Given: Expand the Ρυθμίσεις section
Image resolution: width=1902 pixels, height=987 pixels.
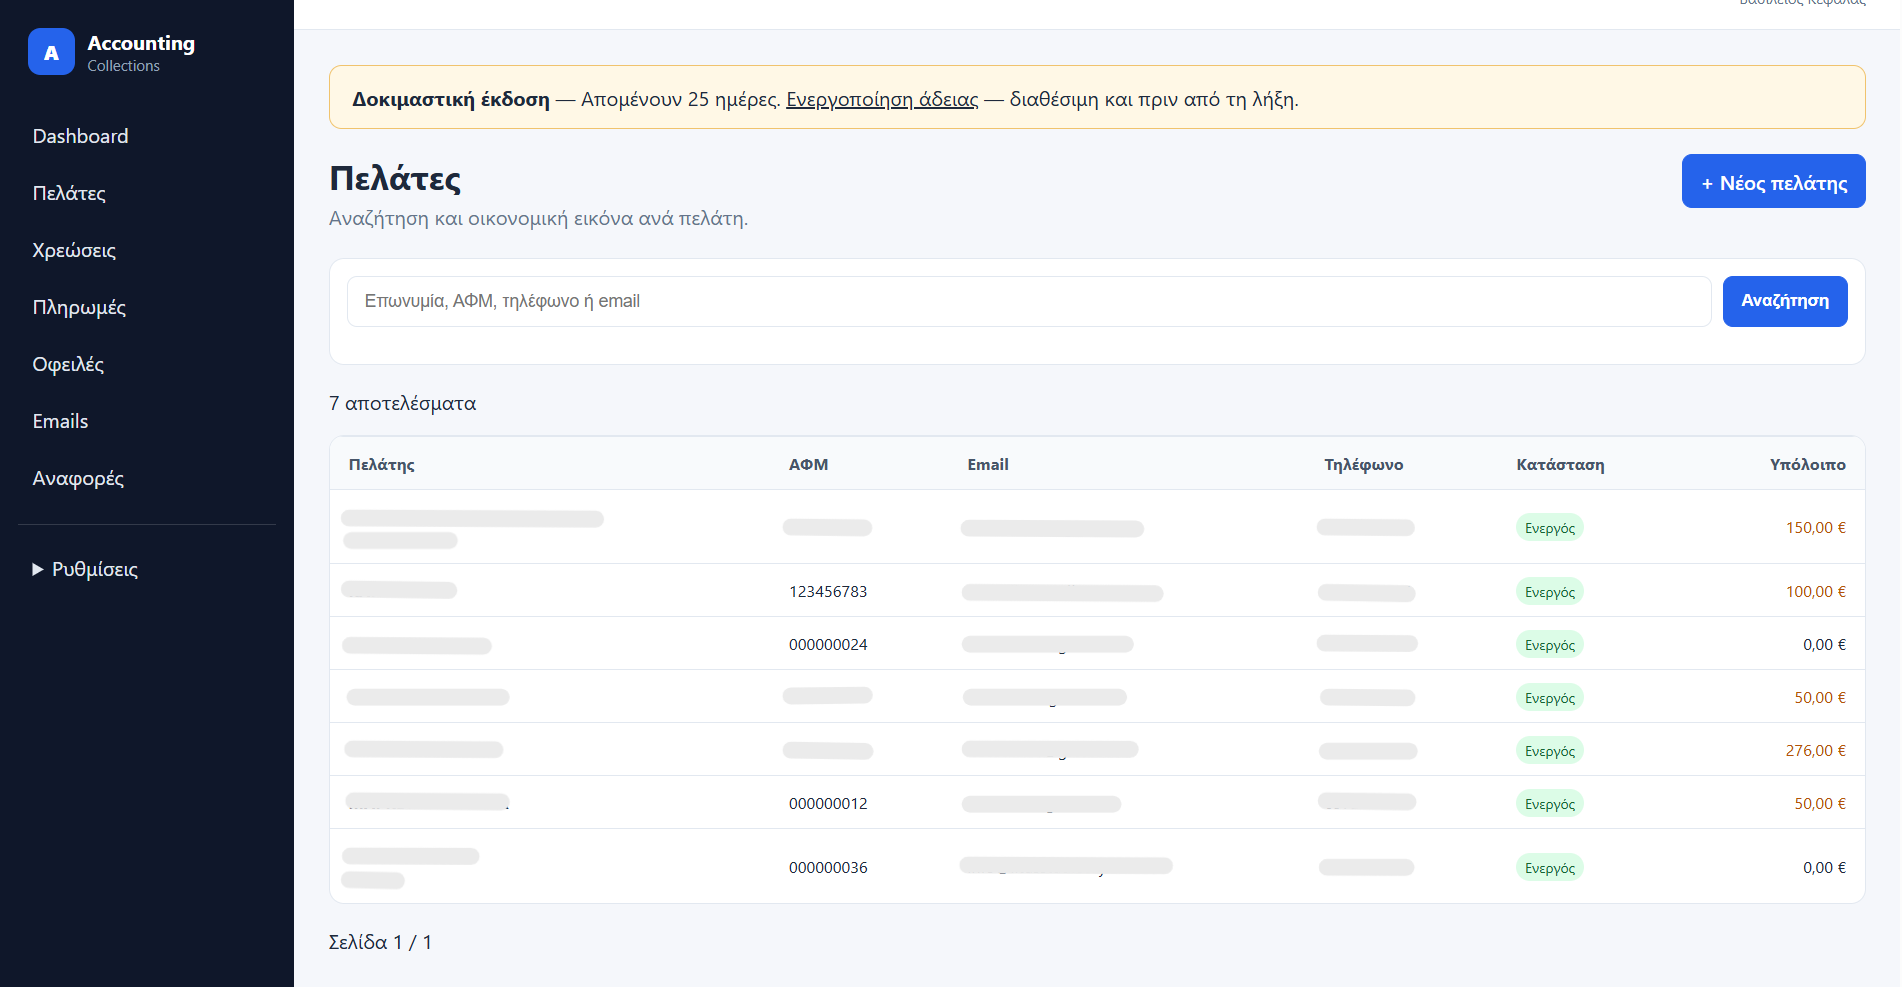Looking at the screenshot, I should (x=85, y=569).
